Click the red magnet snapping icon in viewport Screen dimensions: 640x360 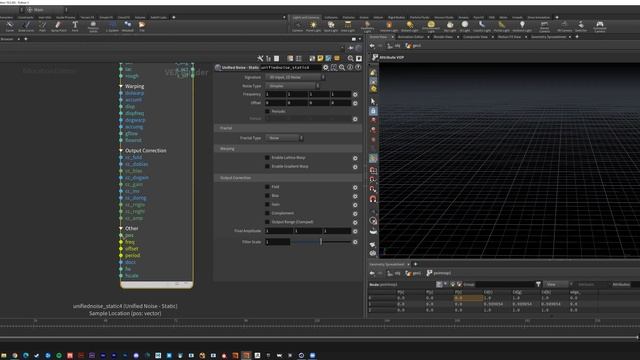(x=373, y=199)
